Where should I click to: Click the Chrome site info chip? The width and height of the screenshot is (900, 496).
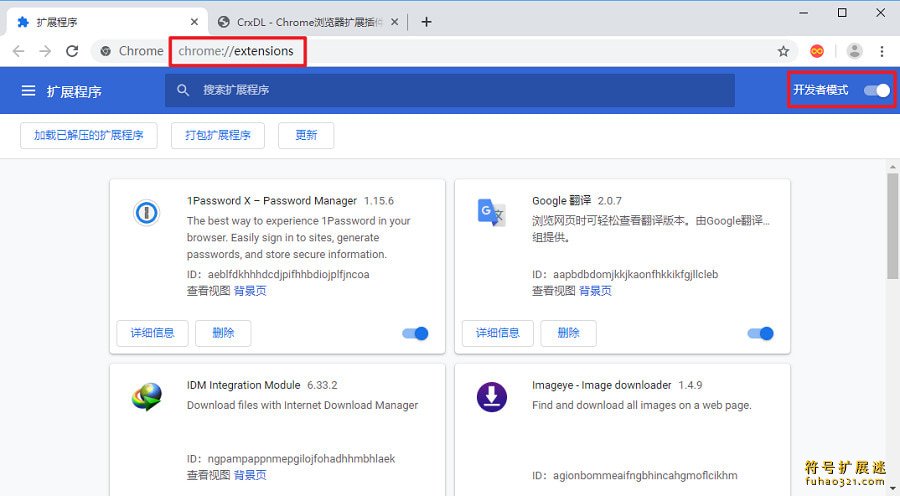coord(131,51)
